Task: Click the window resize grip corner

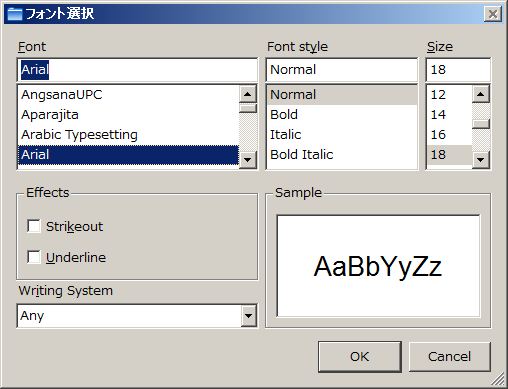Action: tap(499, 379)
